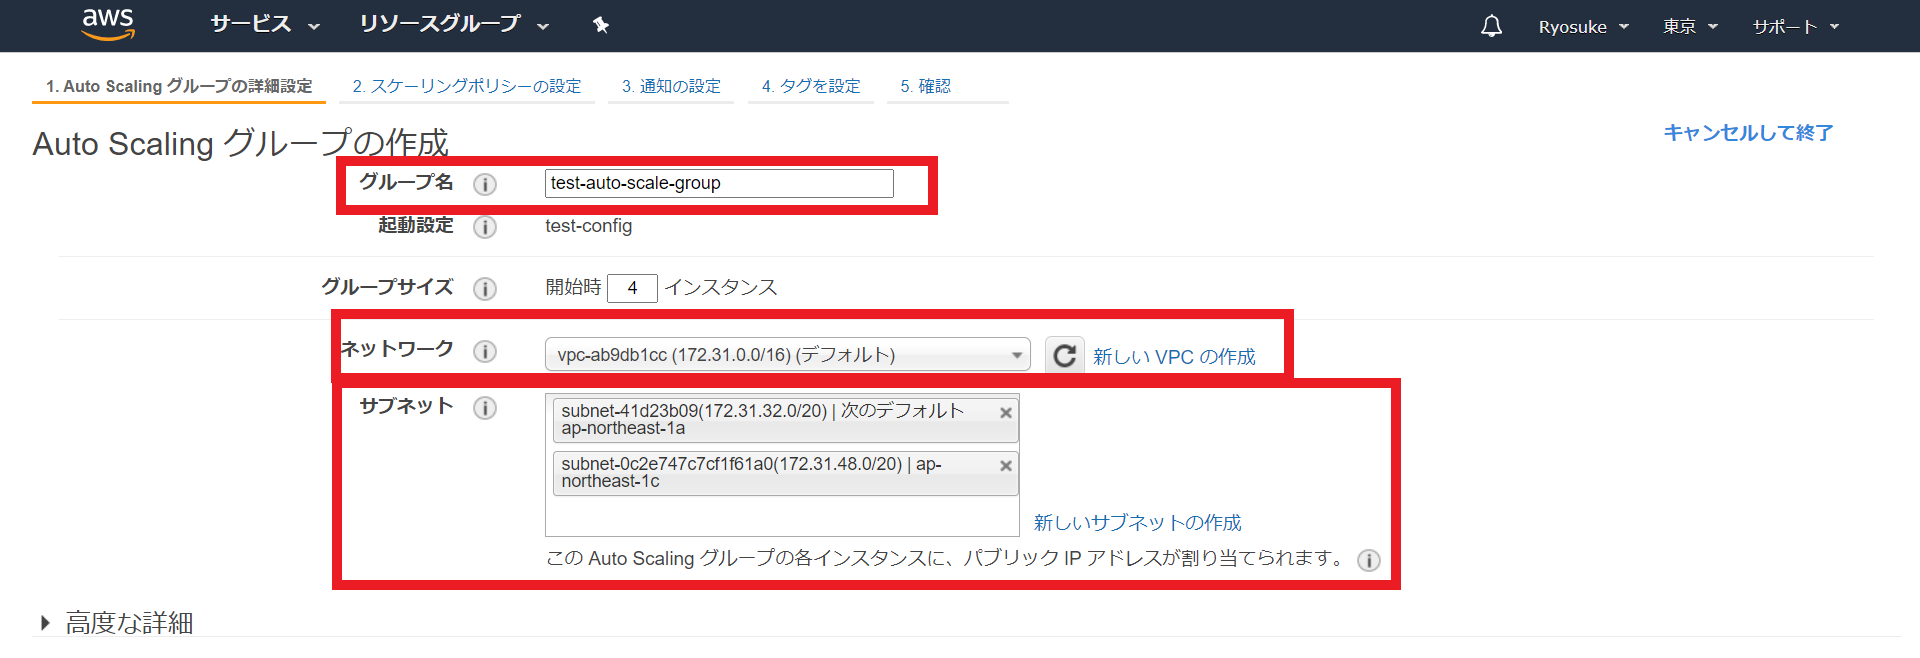Click the インスタンス label text
Screen dimensions: 1920x658
tap(721, 288)
